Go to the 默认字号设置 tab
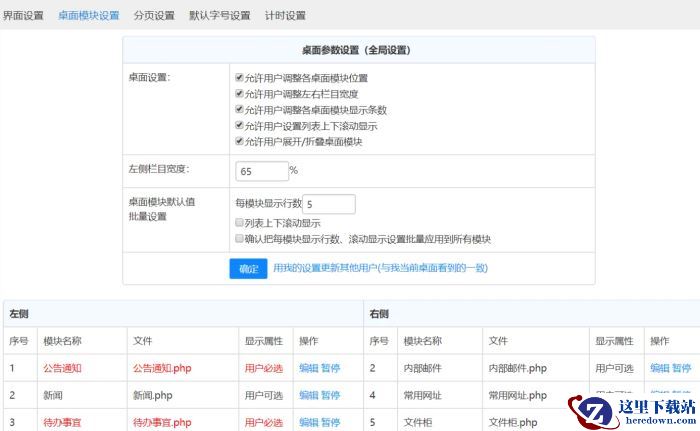Image resolution: width=700 pixels, height=431 pixels. [219, 16]
